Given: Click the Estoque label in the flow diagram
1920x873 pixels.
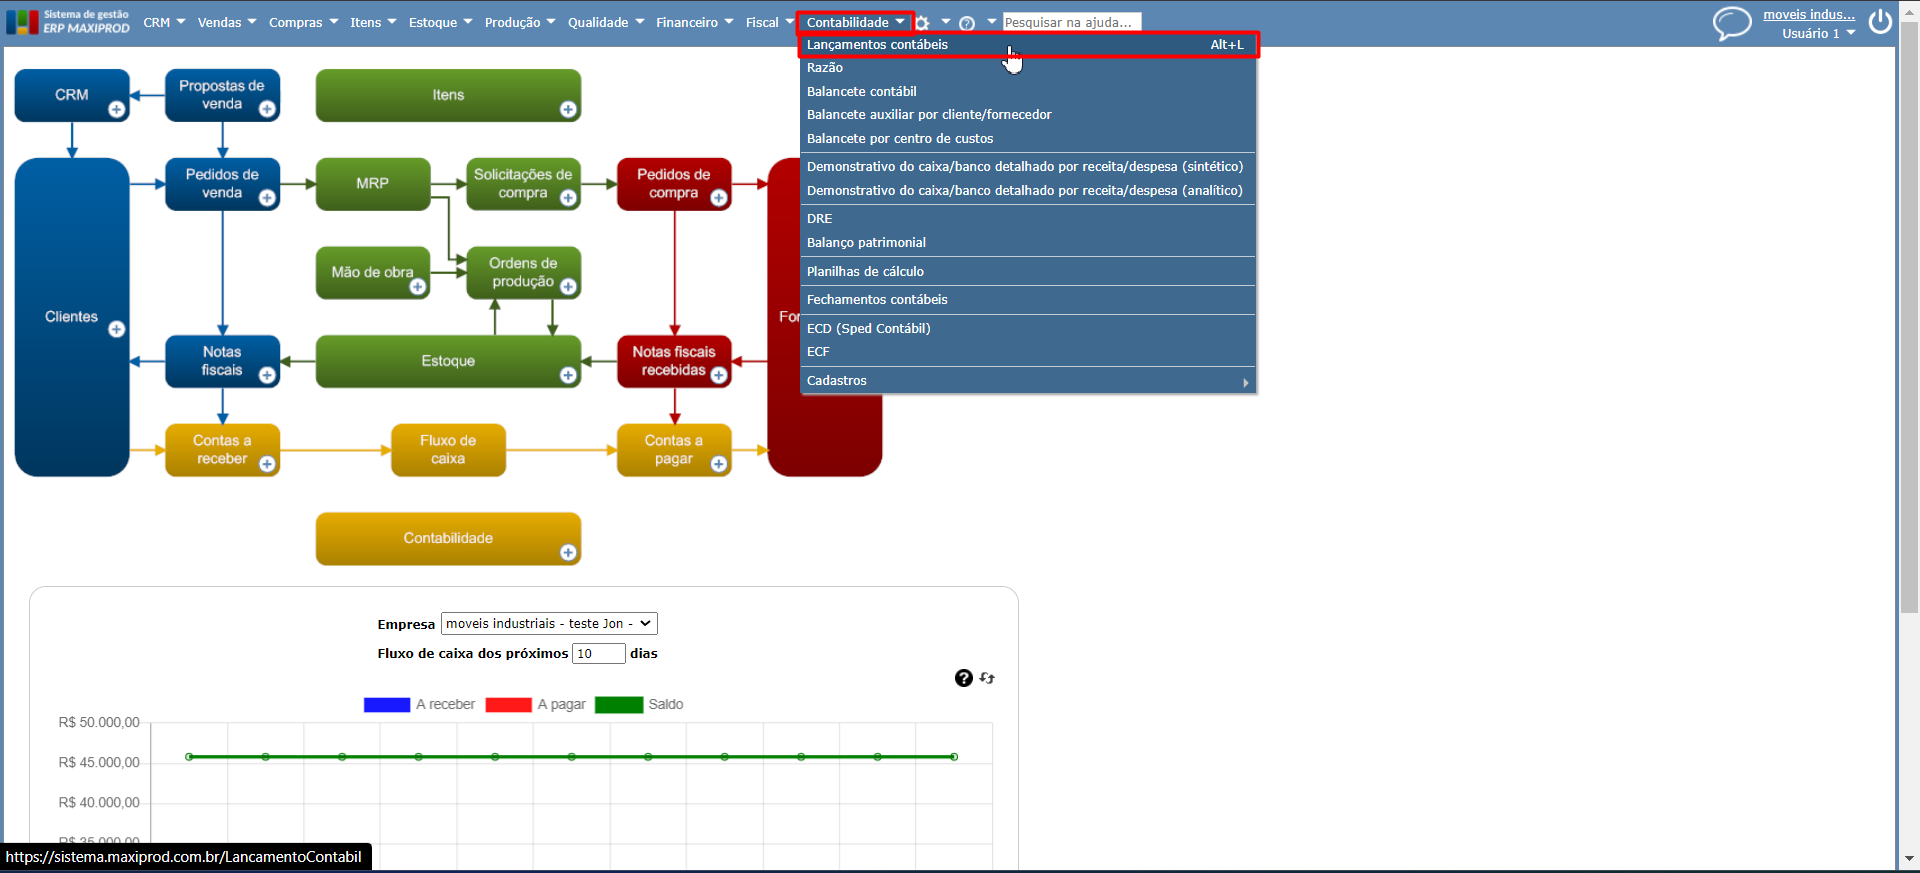Looking at the screenshot, I should point(448,361).
